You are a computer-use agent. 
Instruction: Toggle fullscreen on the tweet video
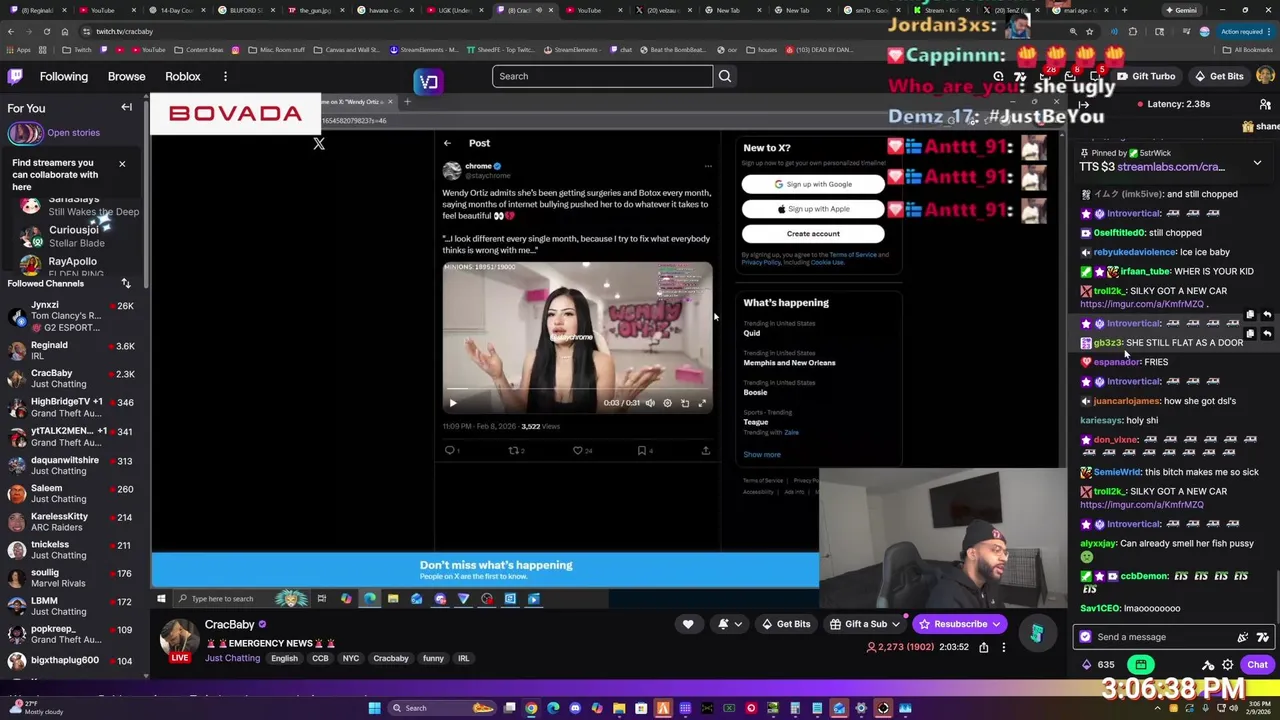702,403
